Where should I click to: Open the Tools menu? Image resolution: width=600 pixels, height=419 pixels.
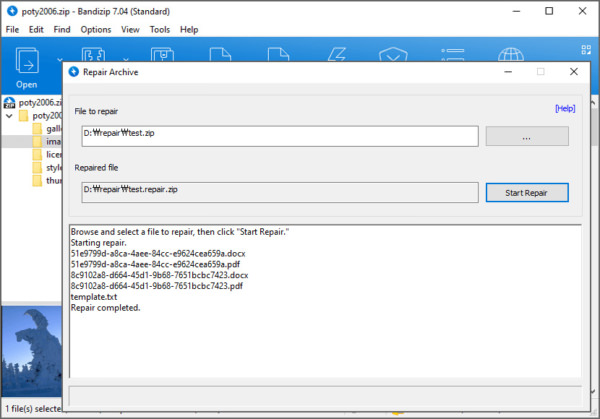(x=160, y=30)
